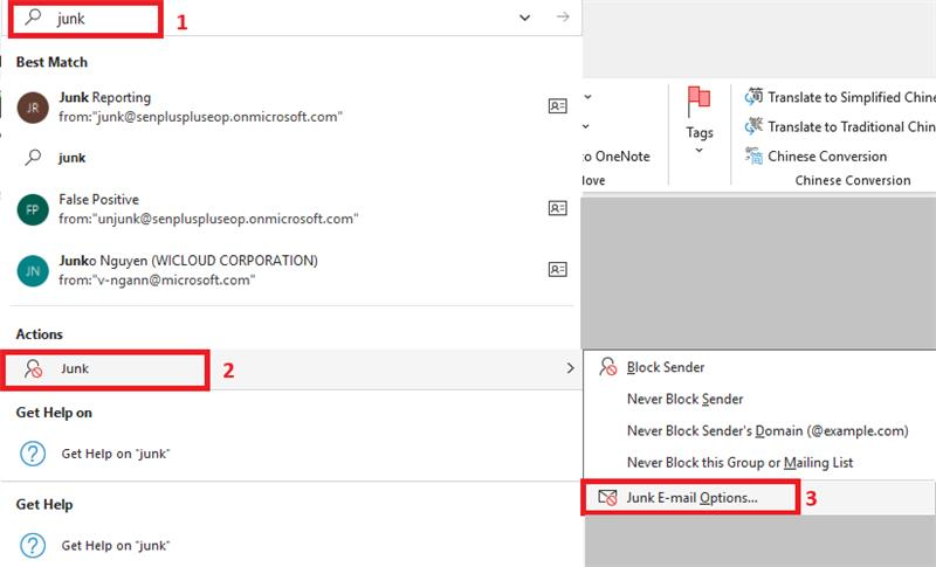Choose Never Block this Group or Mailing List
This screenshot has width=936, height=567.
(x=759, y=462)
